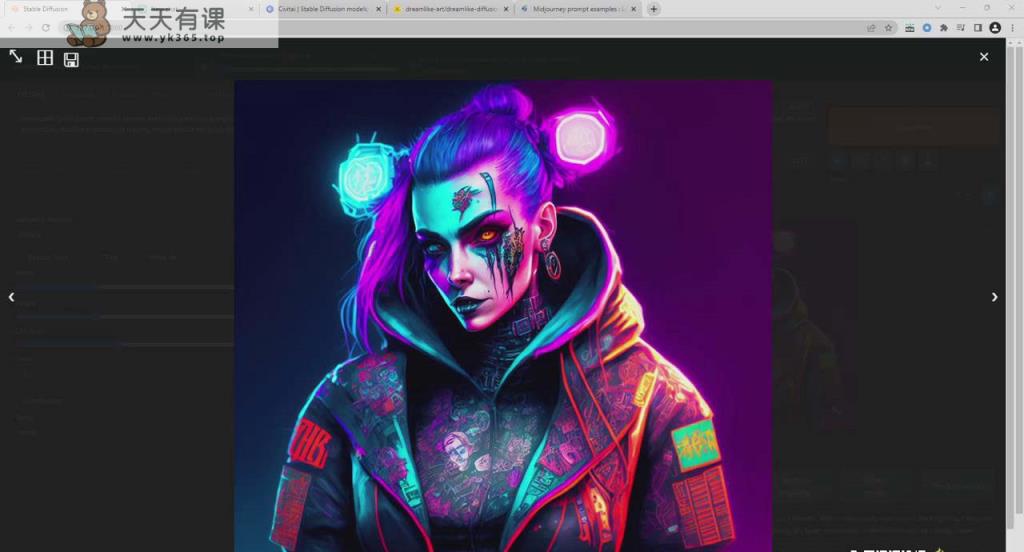This screenshot has width=1024, height=552.
Task: Close the dreamlike-art tab
Action: (x=506, y=9)
